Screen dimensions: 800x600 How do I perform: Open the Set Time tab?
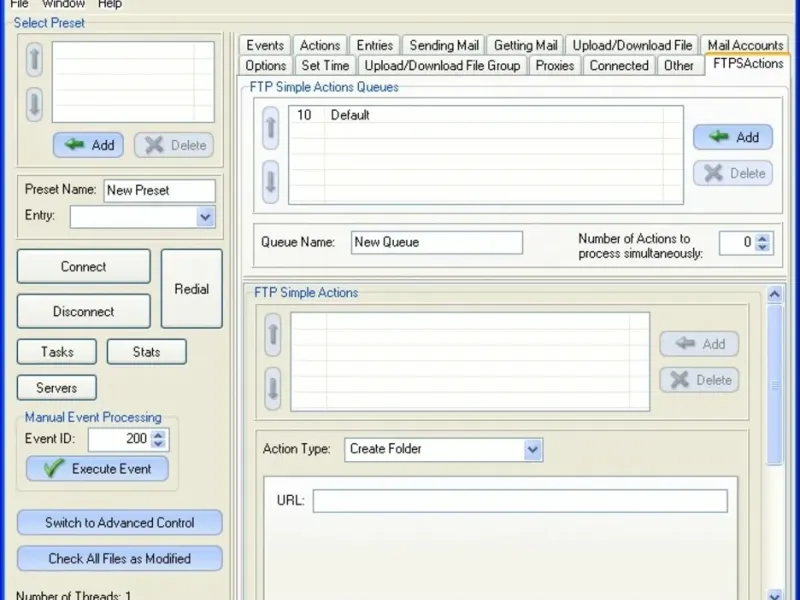[x=325, y=65]
